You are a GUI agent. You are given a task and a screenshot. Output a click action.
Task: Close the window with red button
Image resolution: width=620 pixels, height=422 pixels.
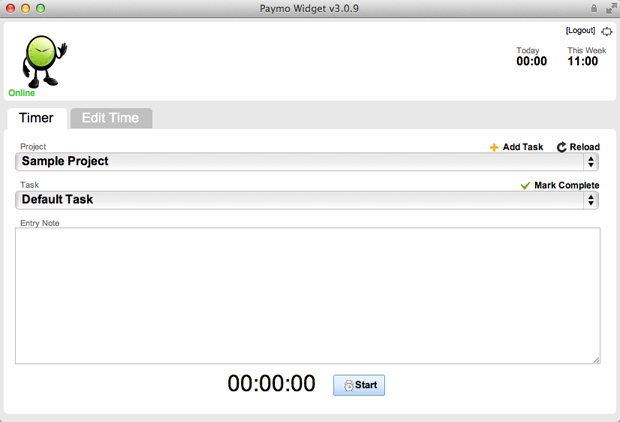pyautogui.click(x=11, y=8)
